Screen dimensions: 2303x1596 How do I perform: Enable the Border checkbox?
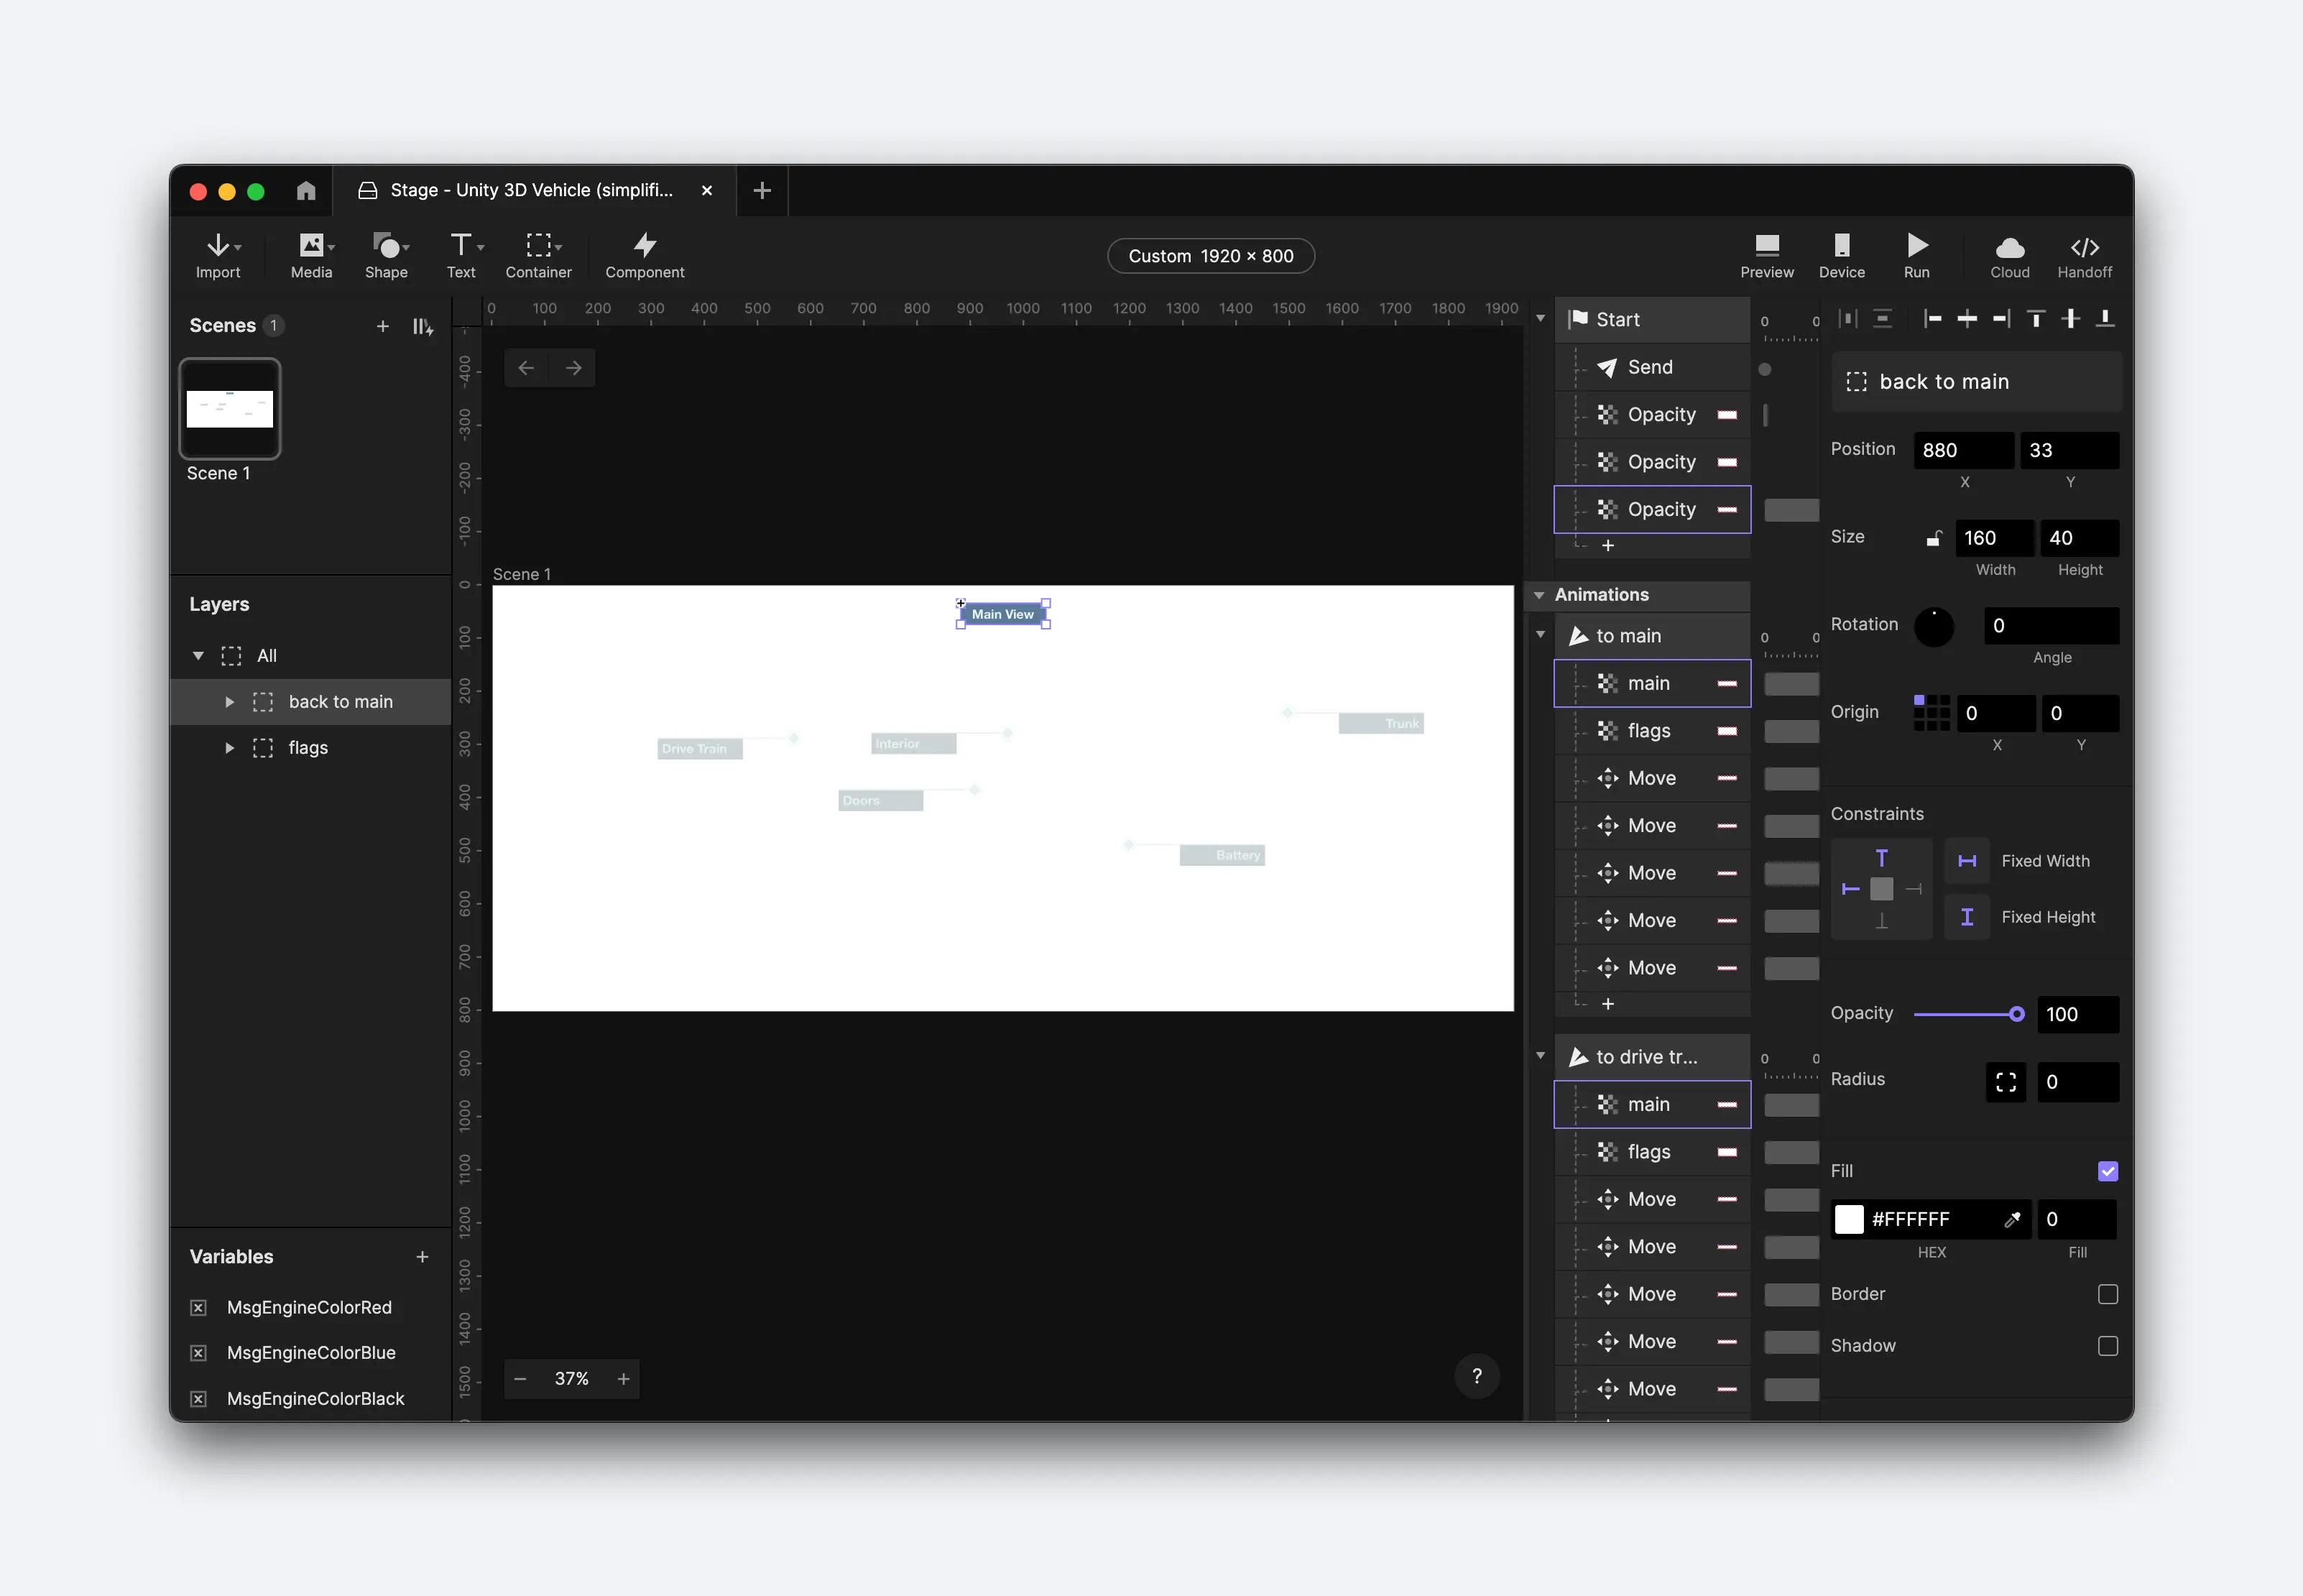2107,1294
